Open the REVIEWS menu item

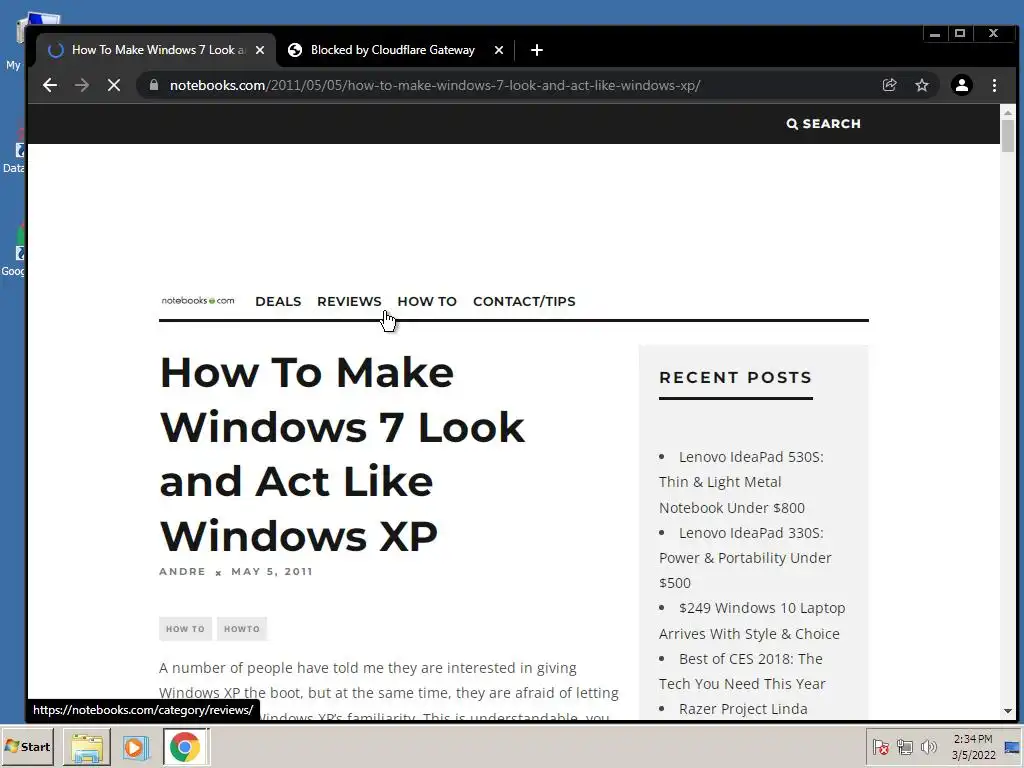pos(349,302)
